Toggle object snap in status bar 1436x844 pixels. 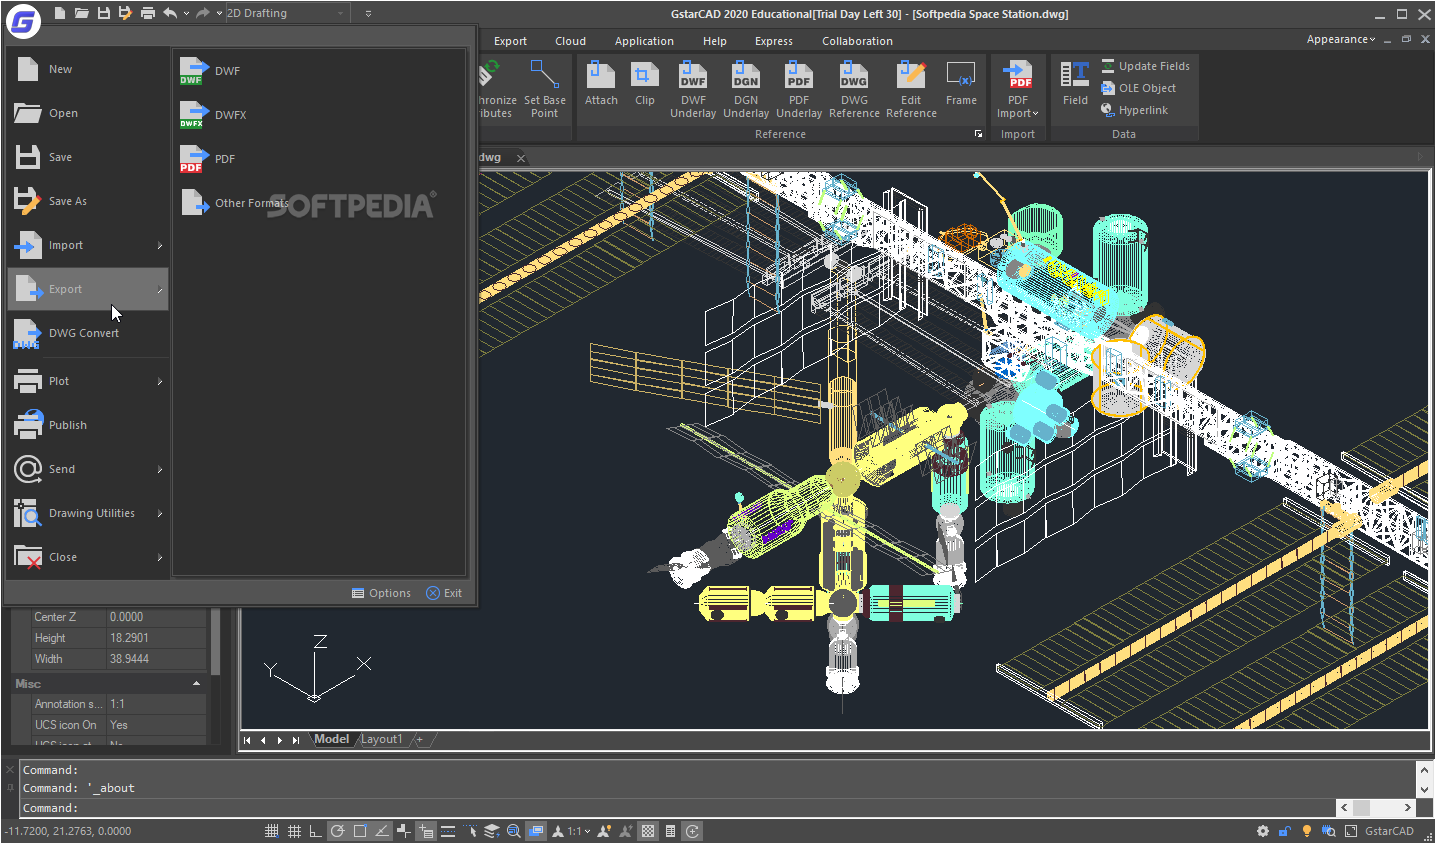pos(360,831)
